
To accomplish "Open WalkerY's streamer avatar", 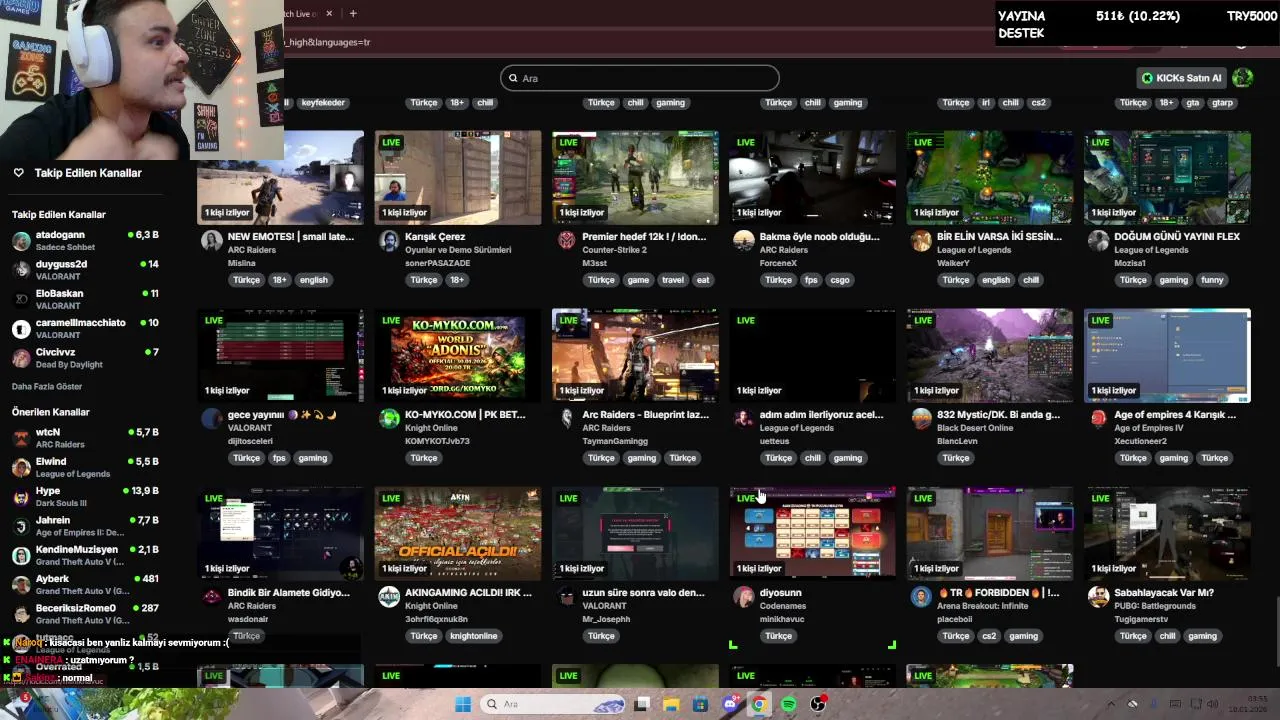I will pyautogui.click(x=921, y=241).
